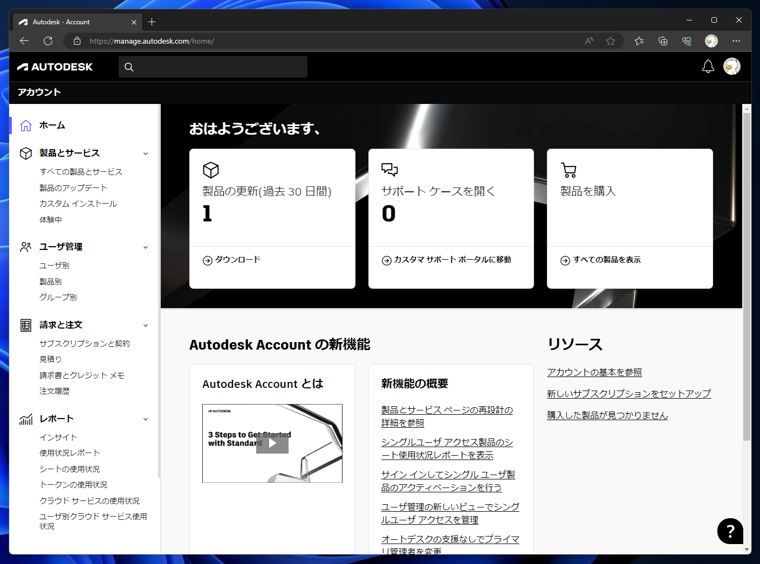760x564 pixels.
Task: Click the Autodesk search input field
Action: coord(213,67)
